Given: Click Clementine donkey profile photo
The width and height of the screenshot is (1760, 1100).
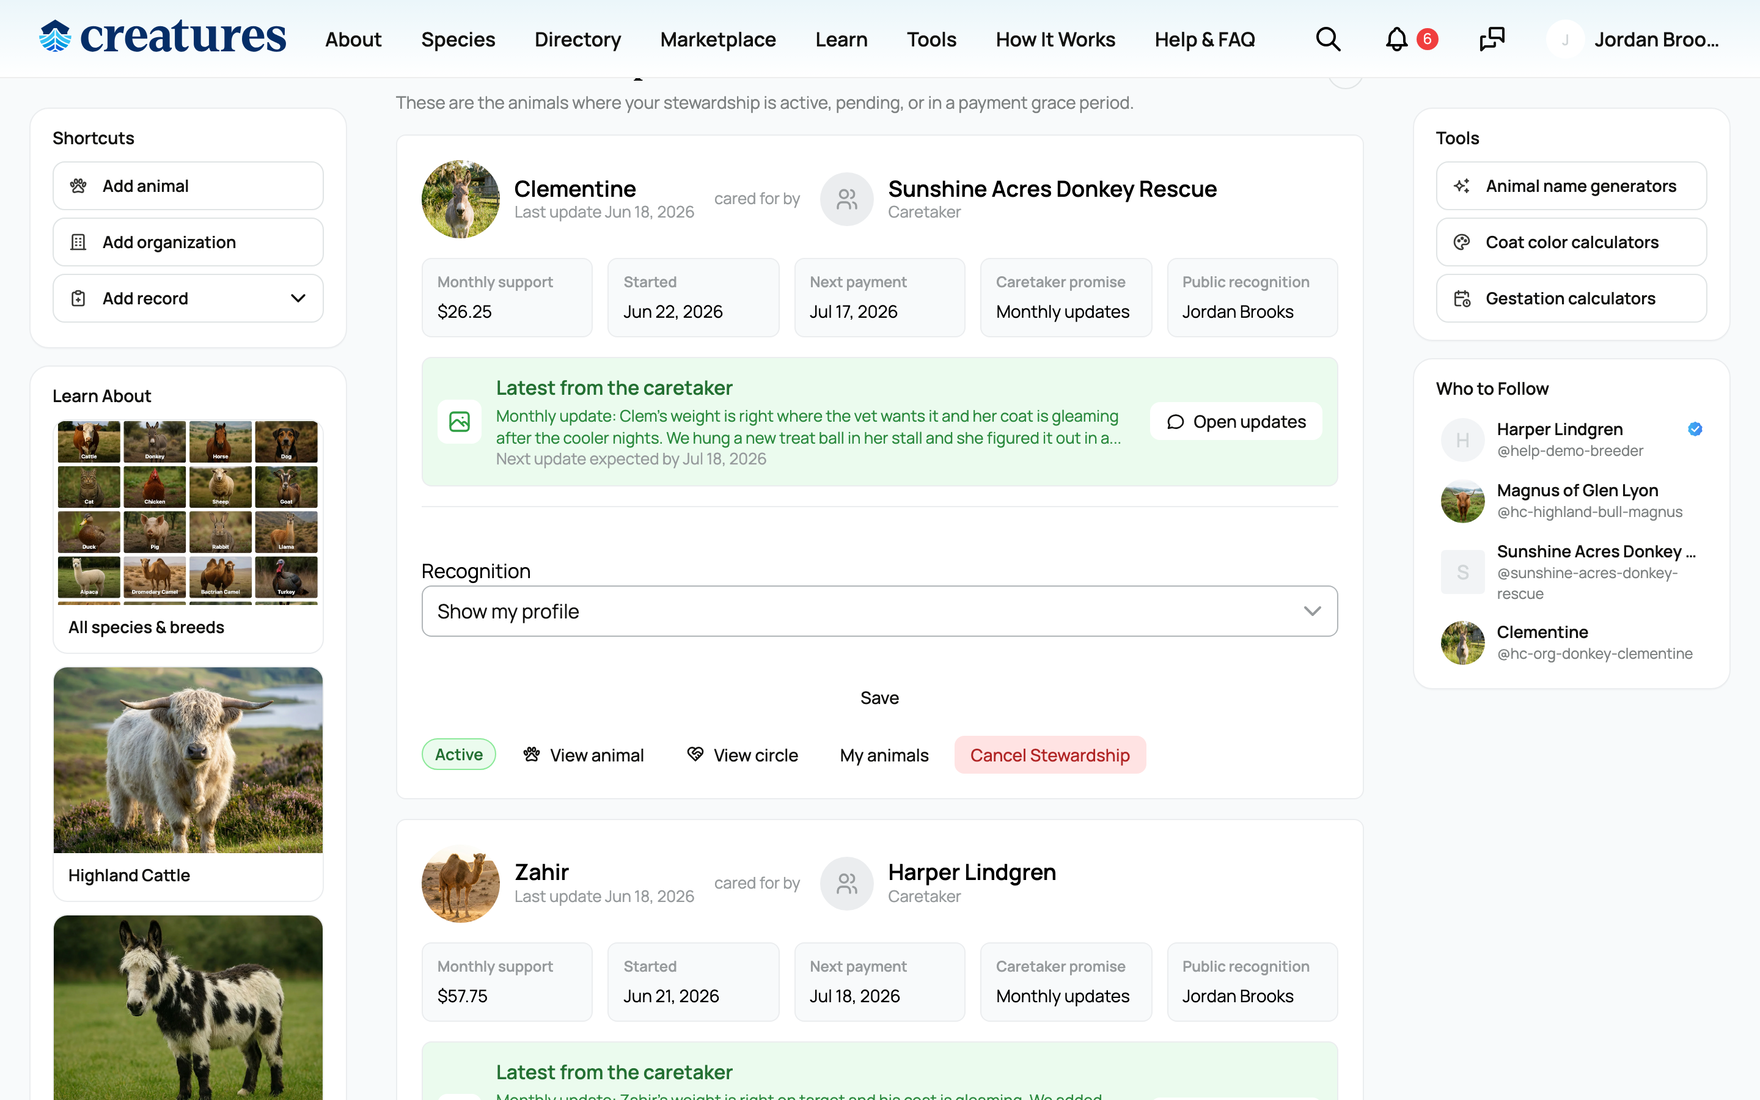Looking at the screenshot, I should coord(461,199).
